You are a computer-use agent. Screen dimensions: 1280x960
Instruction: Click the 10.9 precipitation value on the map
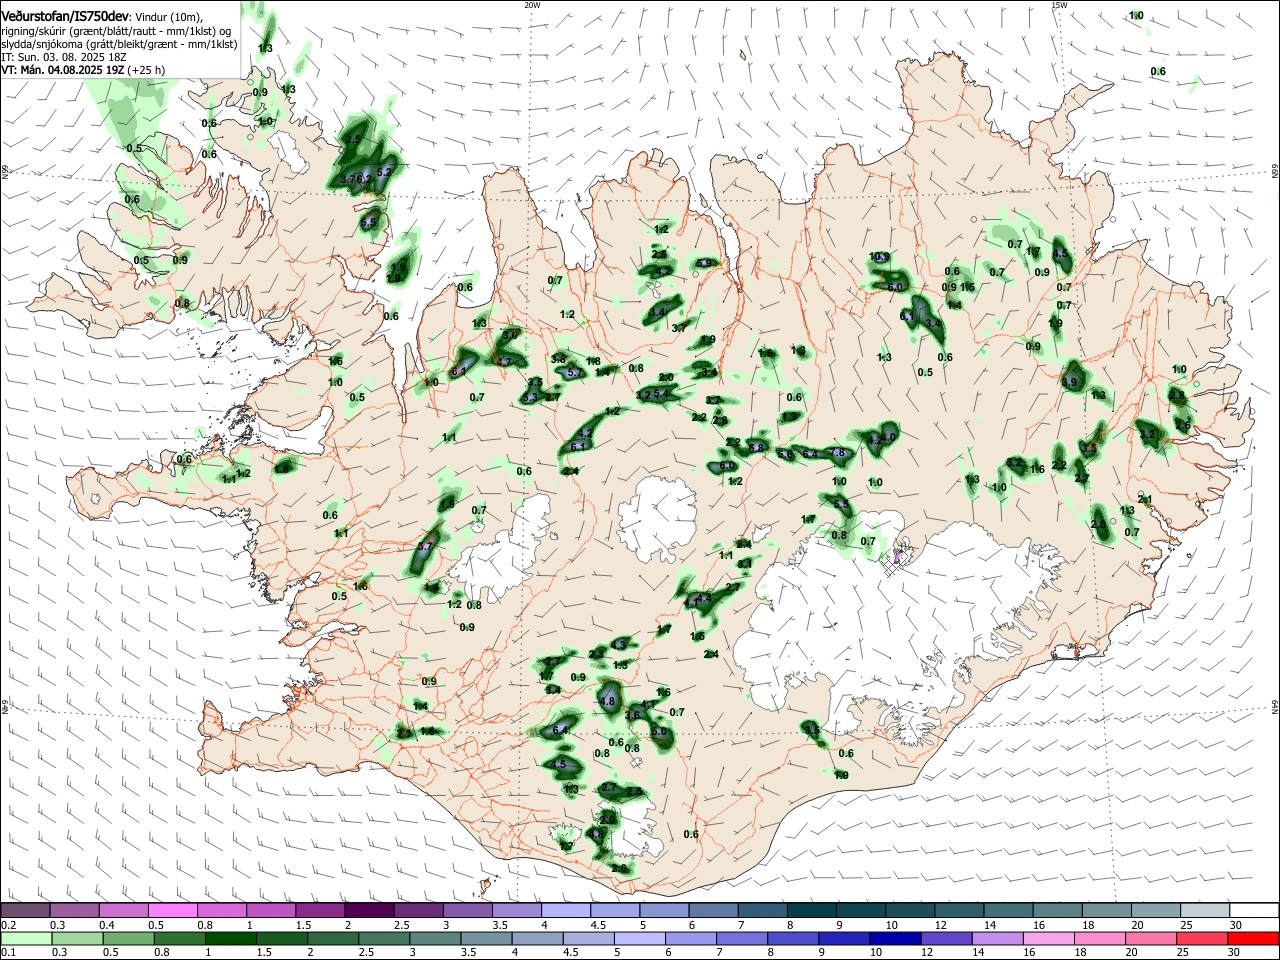coord(879,257)
